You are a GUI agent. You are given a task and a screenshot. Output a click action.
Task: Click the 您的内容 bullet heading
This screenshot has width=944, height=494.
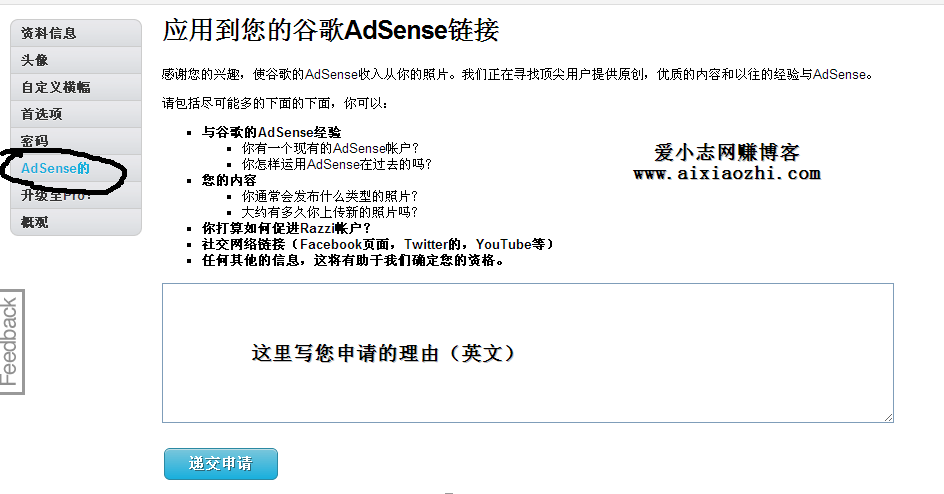tap(229, 181)
